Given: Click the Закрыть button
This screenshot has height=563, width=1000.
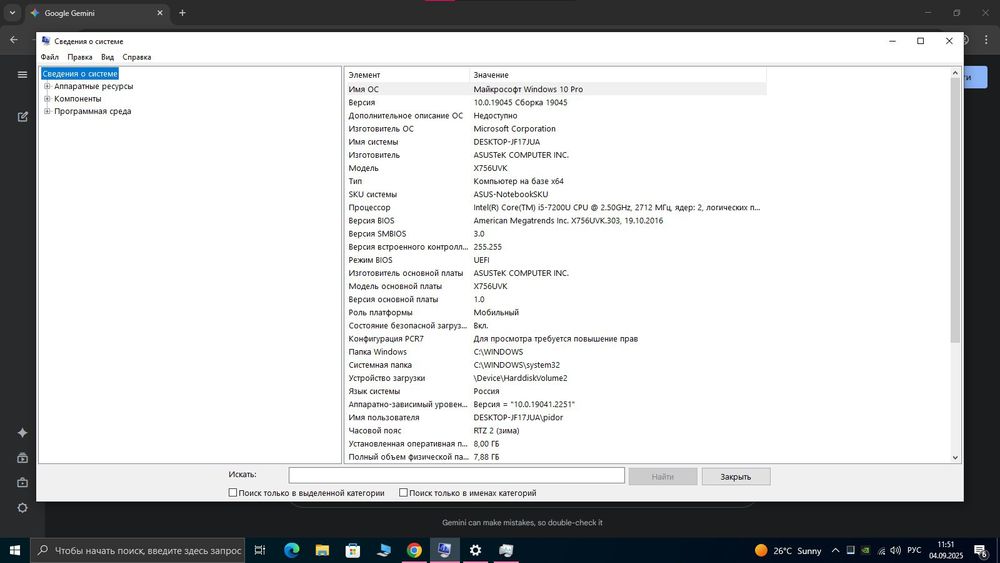Looking at the screenshot, I should 735,476.
